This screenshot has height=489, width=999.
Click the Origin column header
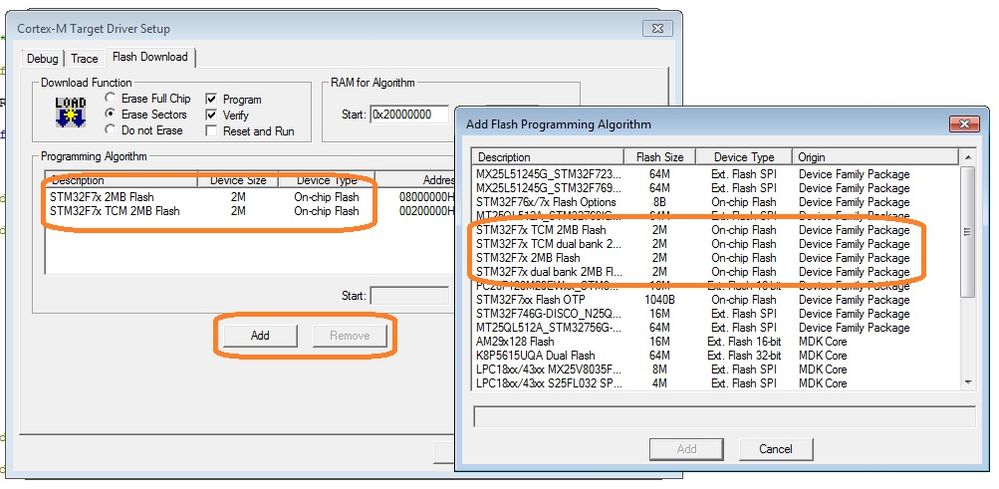(x=875, y=157)
